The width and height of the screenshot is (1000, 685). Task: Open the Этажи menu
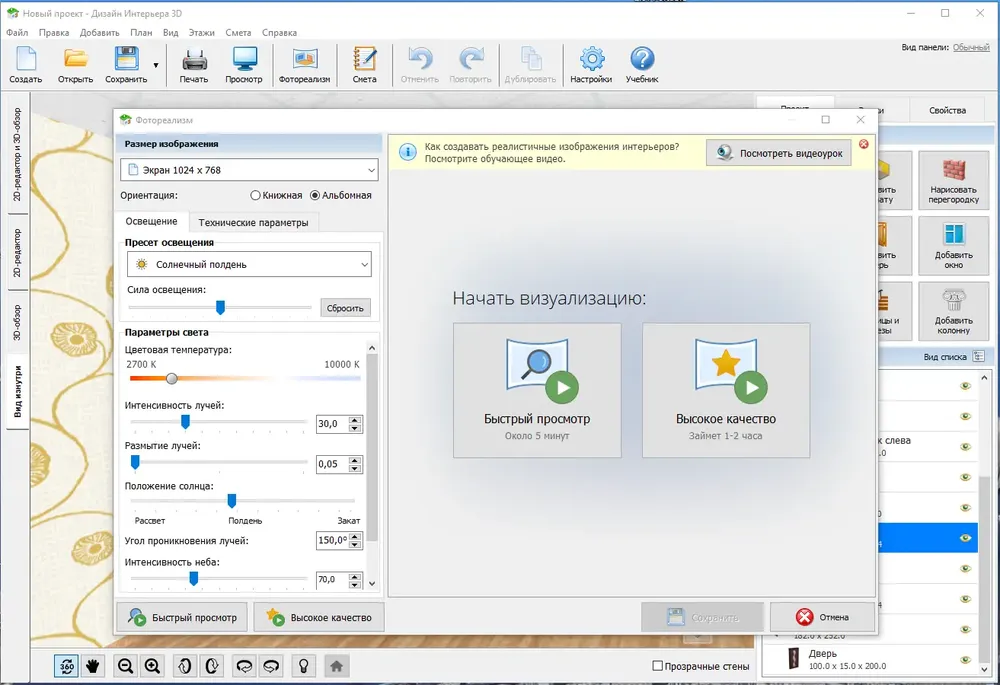coord(202,33)
